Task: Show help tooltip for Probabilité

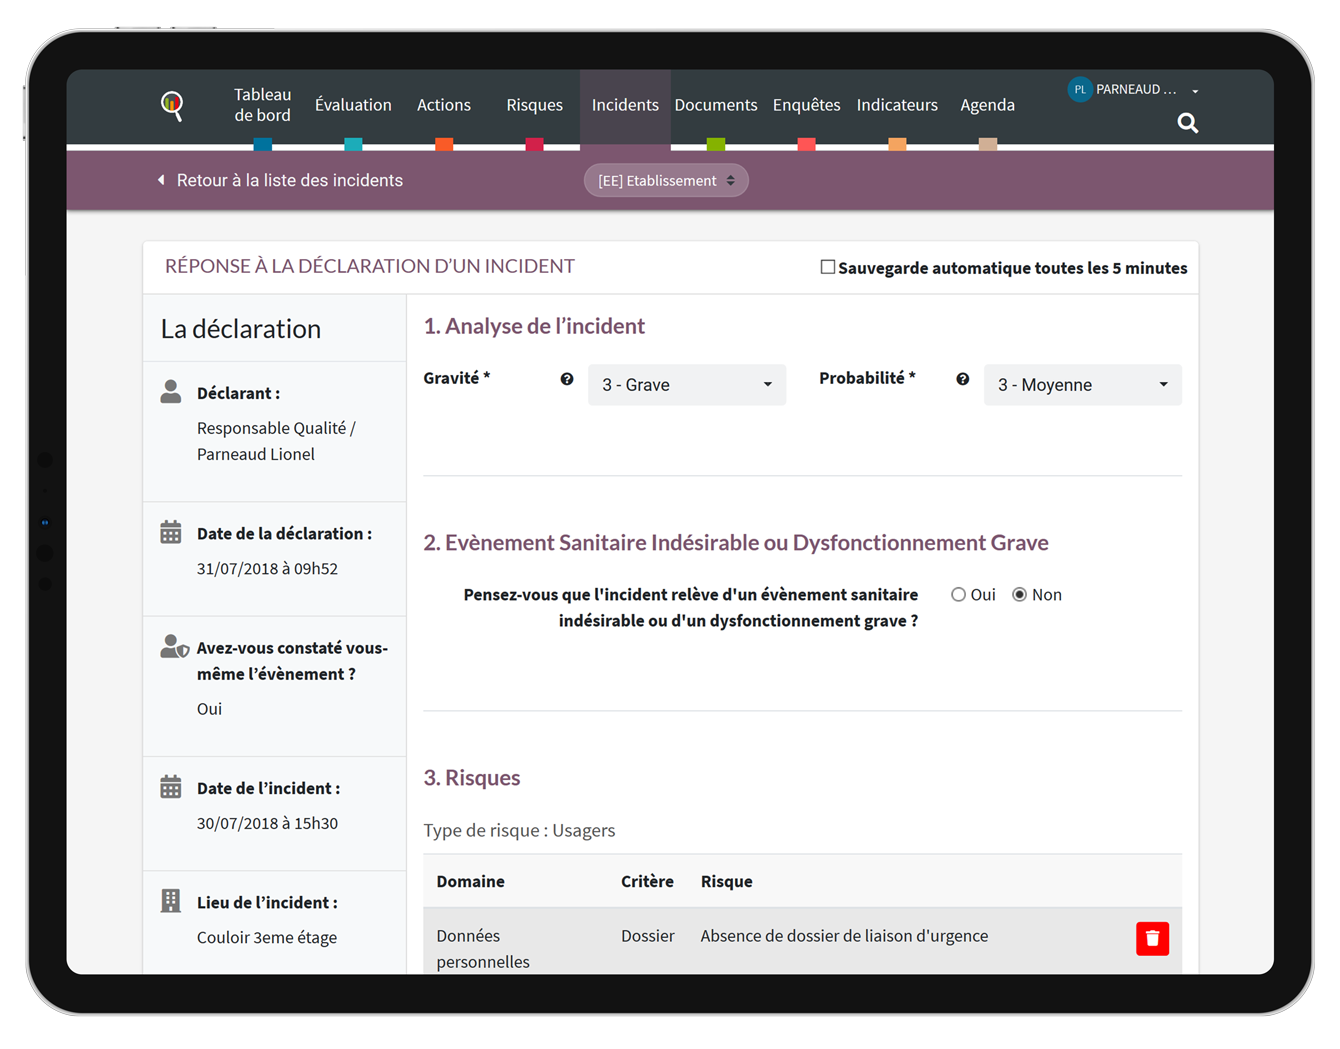Action: tap(962, 379)
